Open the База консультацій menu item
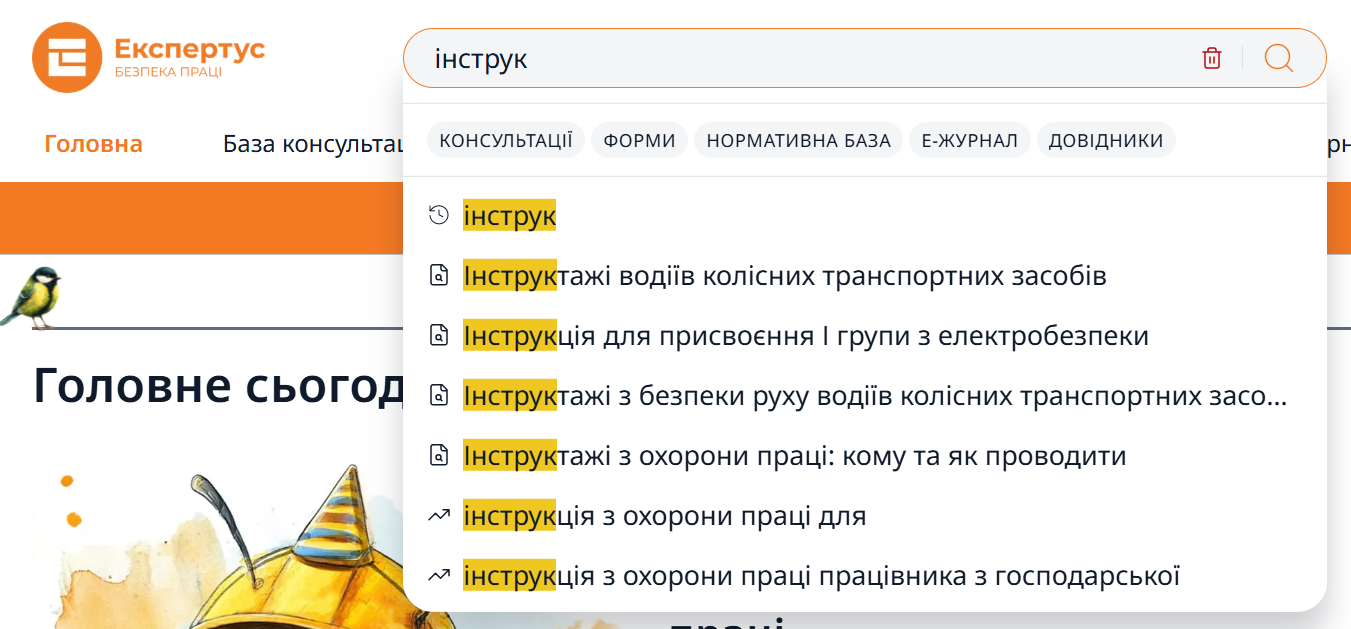 pyautogui.click(x=311, y=144)
